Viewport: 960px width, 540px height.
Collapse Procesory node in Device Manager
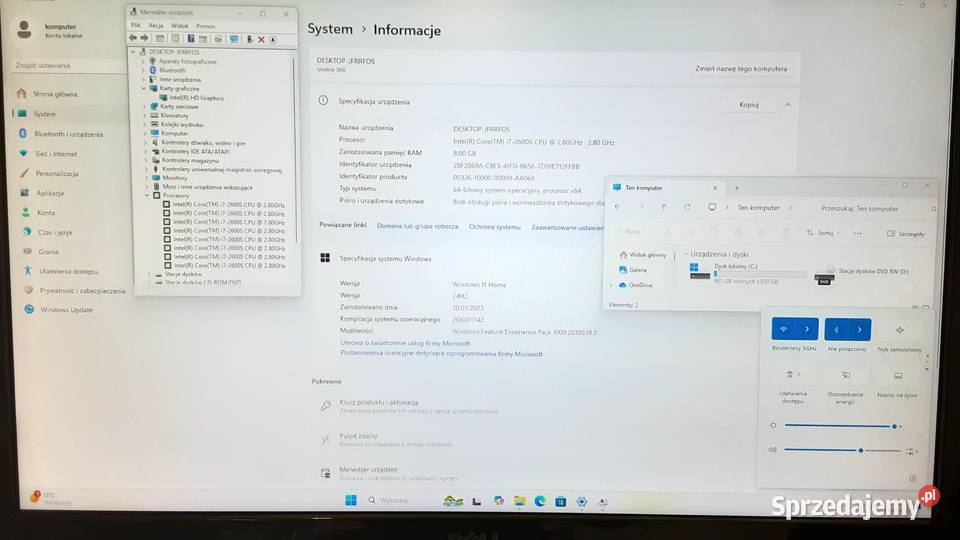147,195
